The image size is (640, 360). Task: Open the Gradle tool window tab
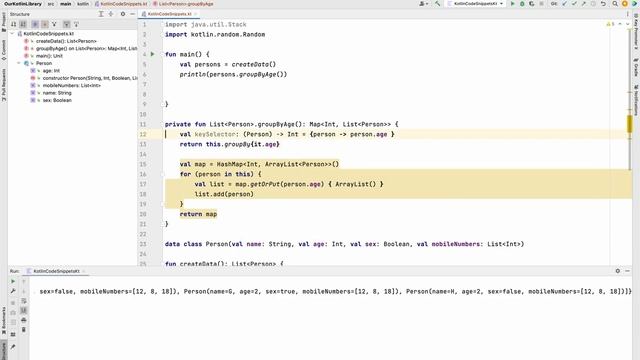[x=636, y=67]
